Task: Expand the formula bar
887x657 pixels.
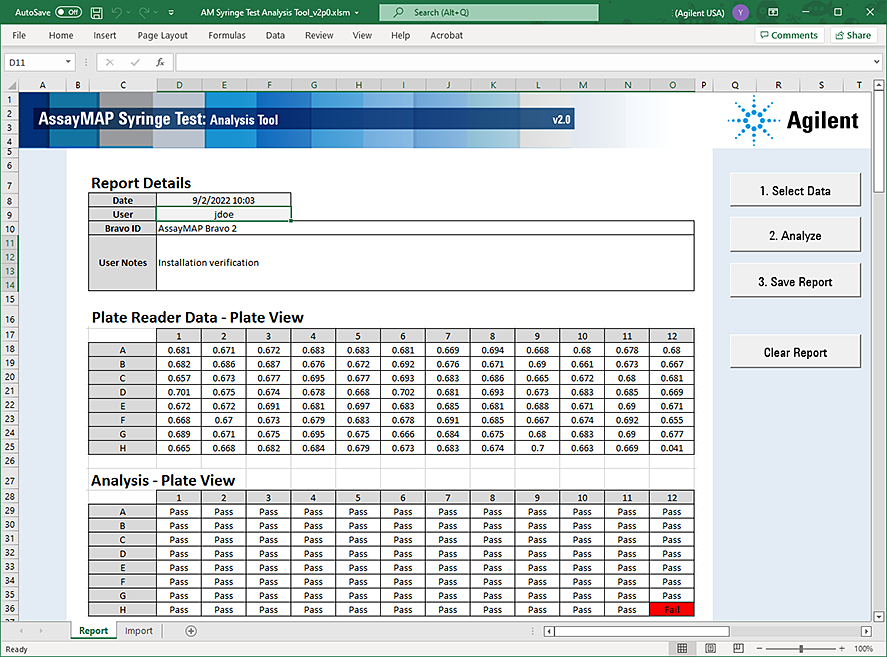Action: (x=876, y=62)
